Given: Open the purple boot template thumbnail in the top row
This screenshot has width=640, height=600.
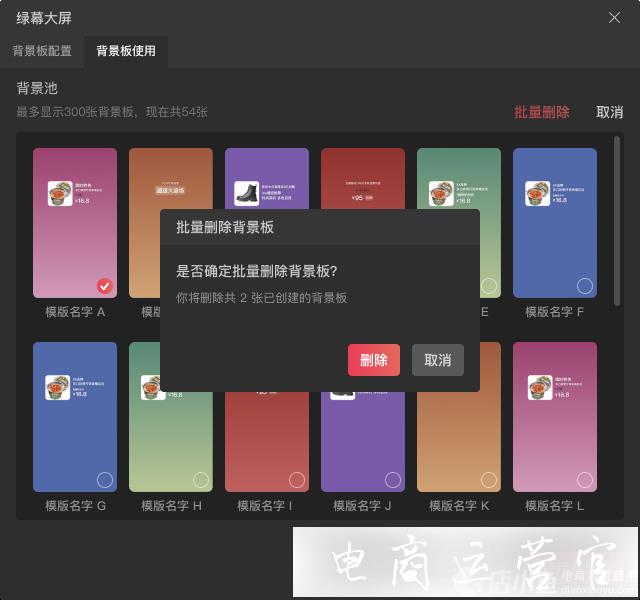Looking at the screenshot, I should [267, 178].
